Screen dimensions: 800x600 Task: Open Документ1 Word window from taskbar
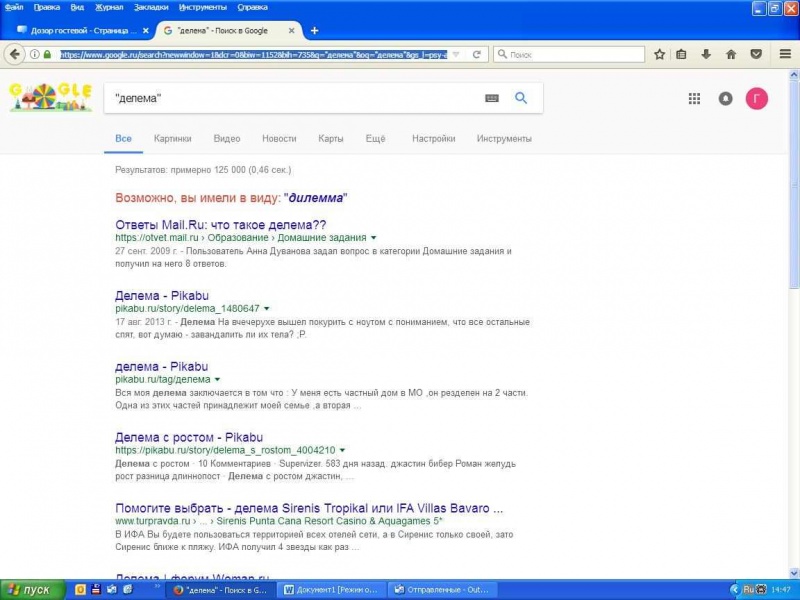[330, 590]
